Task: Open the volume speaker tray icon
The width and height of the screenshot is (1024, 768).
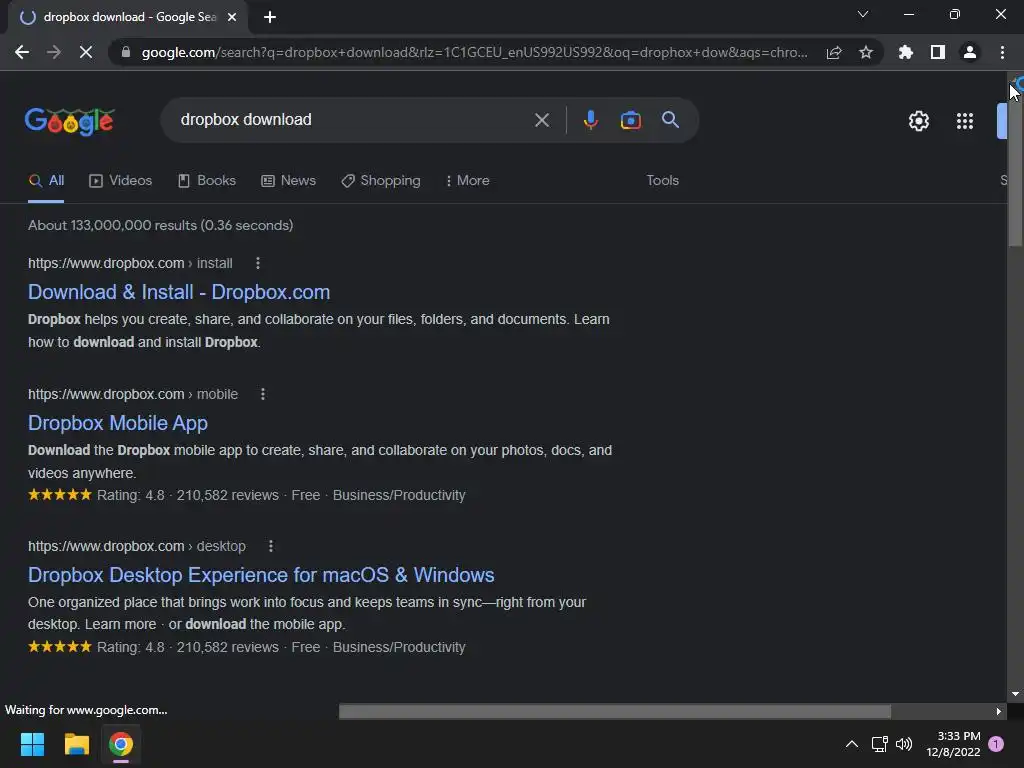Action: tap(904, 744)
